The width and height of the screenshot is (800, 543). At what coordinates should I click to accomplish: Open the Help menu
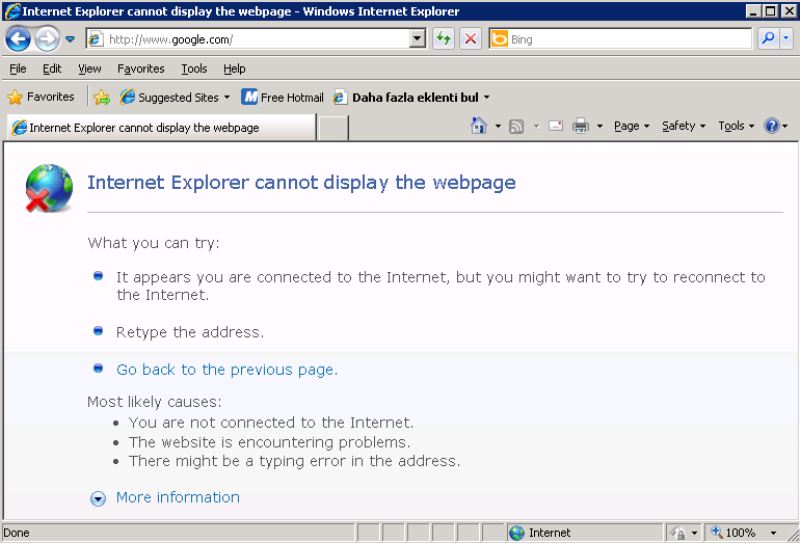(x=234, y=69)
